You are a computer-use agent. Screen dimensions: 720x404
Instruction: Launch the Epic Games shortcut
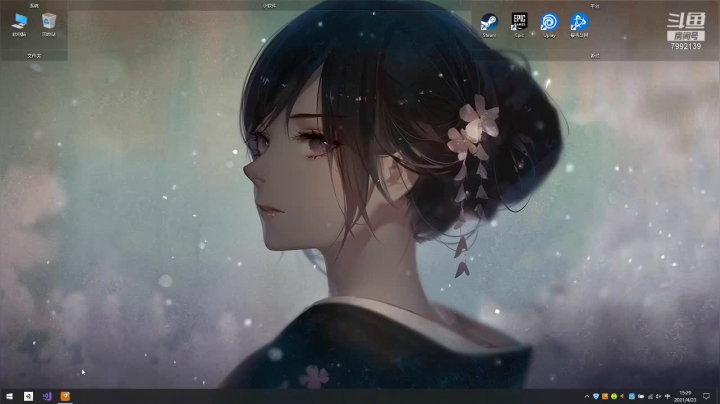tap(519, 25)
